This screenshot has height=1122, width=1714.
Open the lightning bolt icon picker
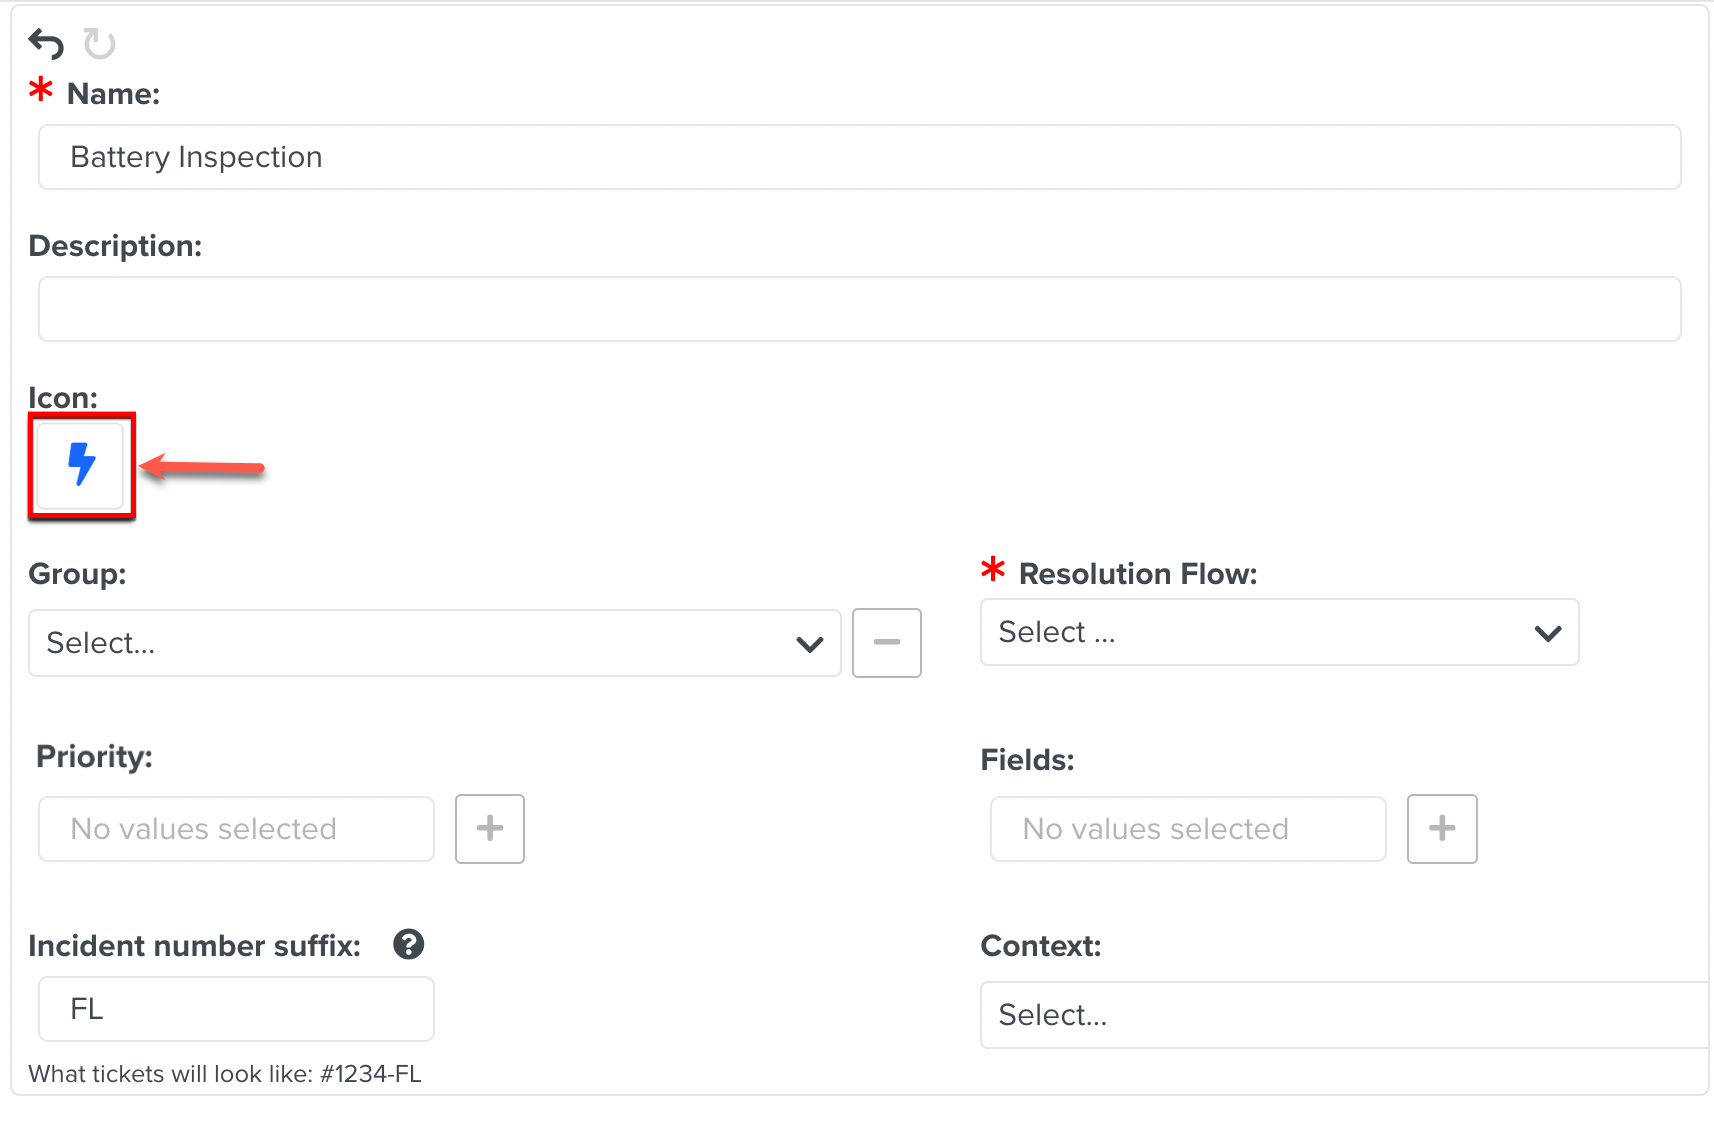81,465
